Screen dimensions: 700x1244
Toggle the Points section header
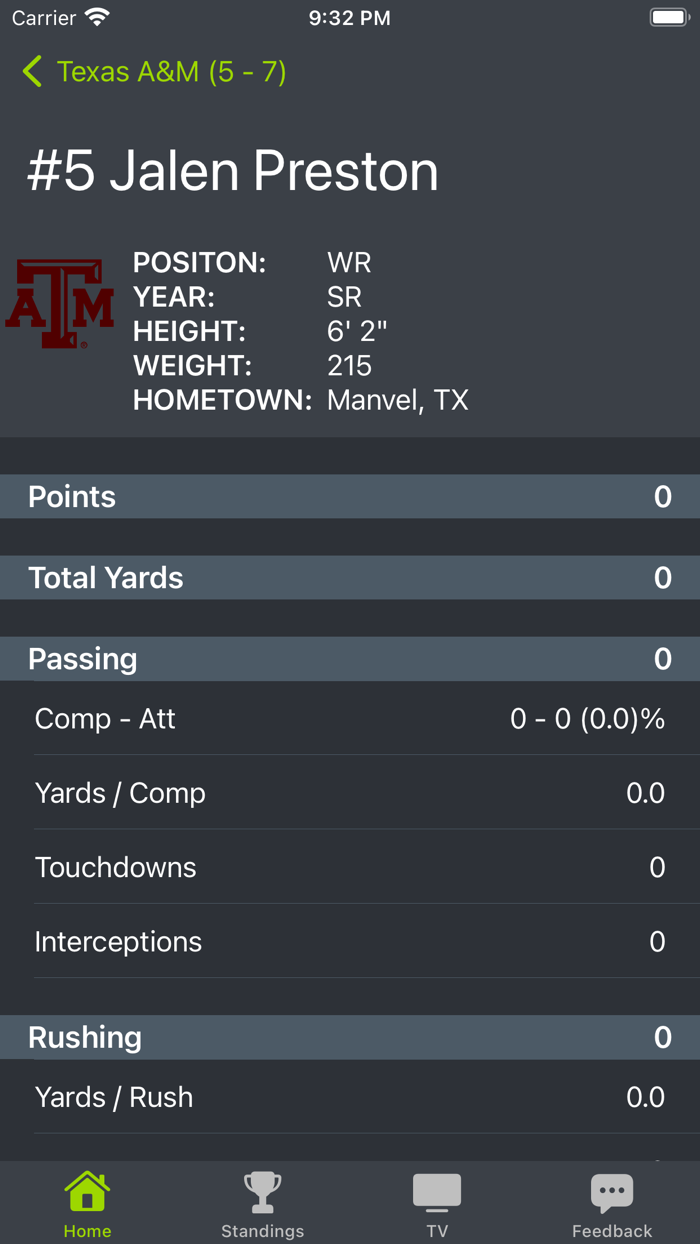pos(350,496)
